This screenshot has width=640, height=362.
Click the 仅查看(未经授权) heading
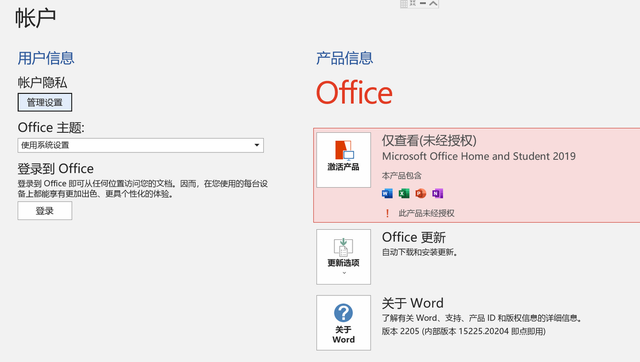click(429, 140)
